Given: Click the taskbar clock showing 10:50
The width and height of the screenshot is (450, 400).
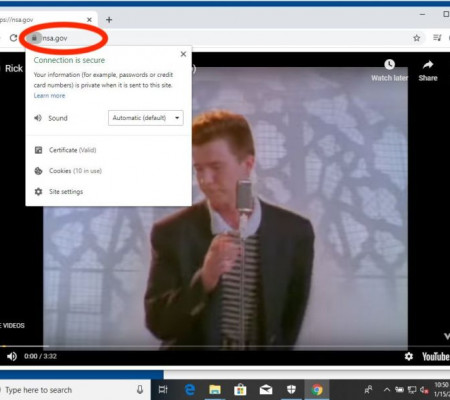Looking at the screenshot, I should coord(442,389).
